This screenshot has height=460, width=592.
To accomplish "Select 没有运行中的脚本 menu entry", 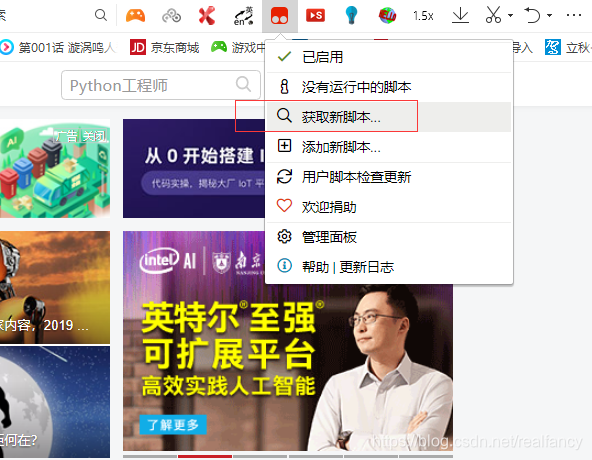I will tap(389, 87).
